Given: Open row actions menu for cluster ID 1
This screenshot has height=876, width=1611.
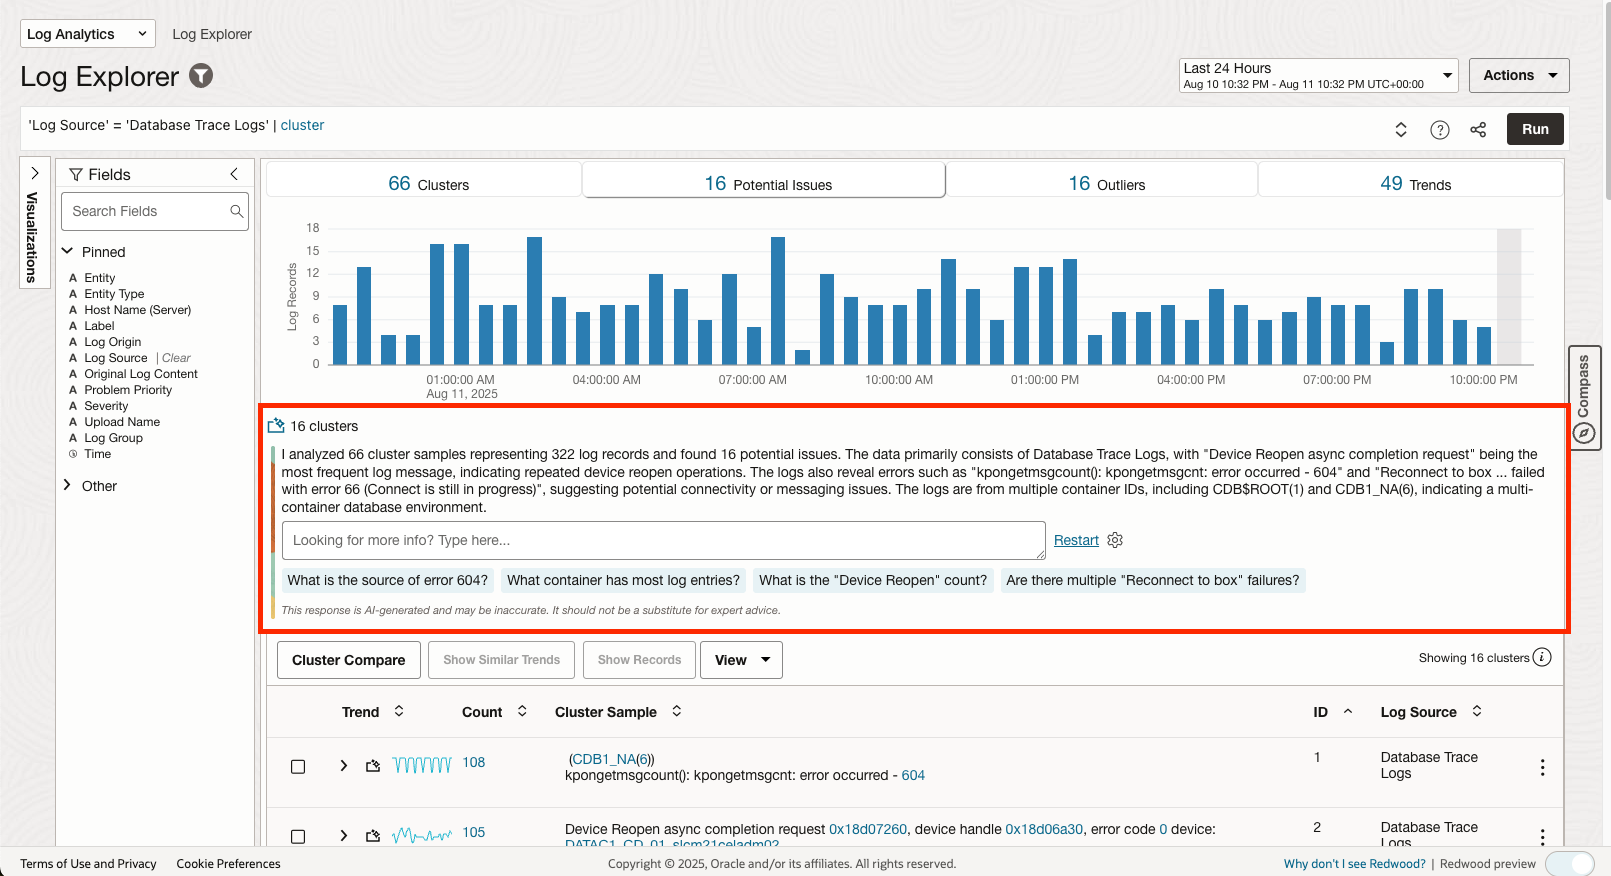Looking at the screenshot, I should 1542,767.
